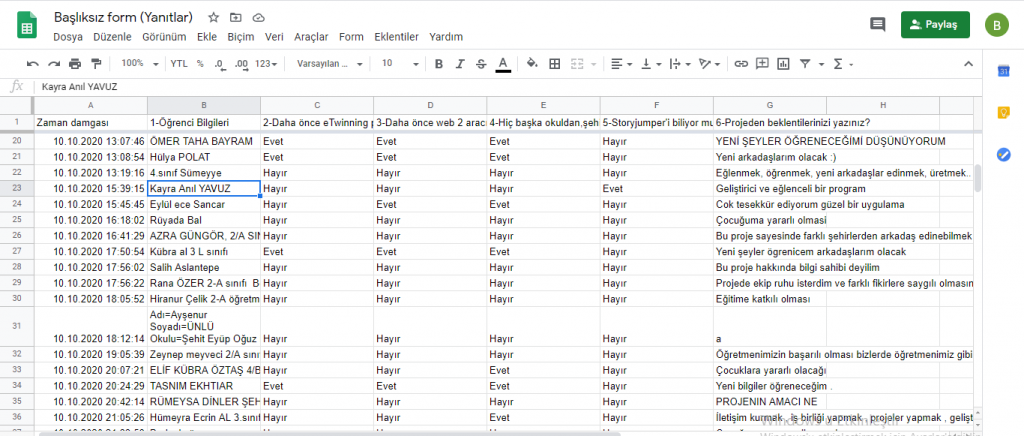
Task: Click the undo arrow in the toolbar
Action: pos(33,63)
